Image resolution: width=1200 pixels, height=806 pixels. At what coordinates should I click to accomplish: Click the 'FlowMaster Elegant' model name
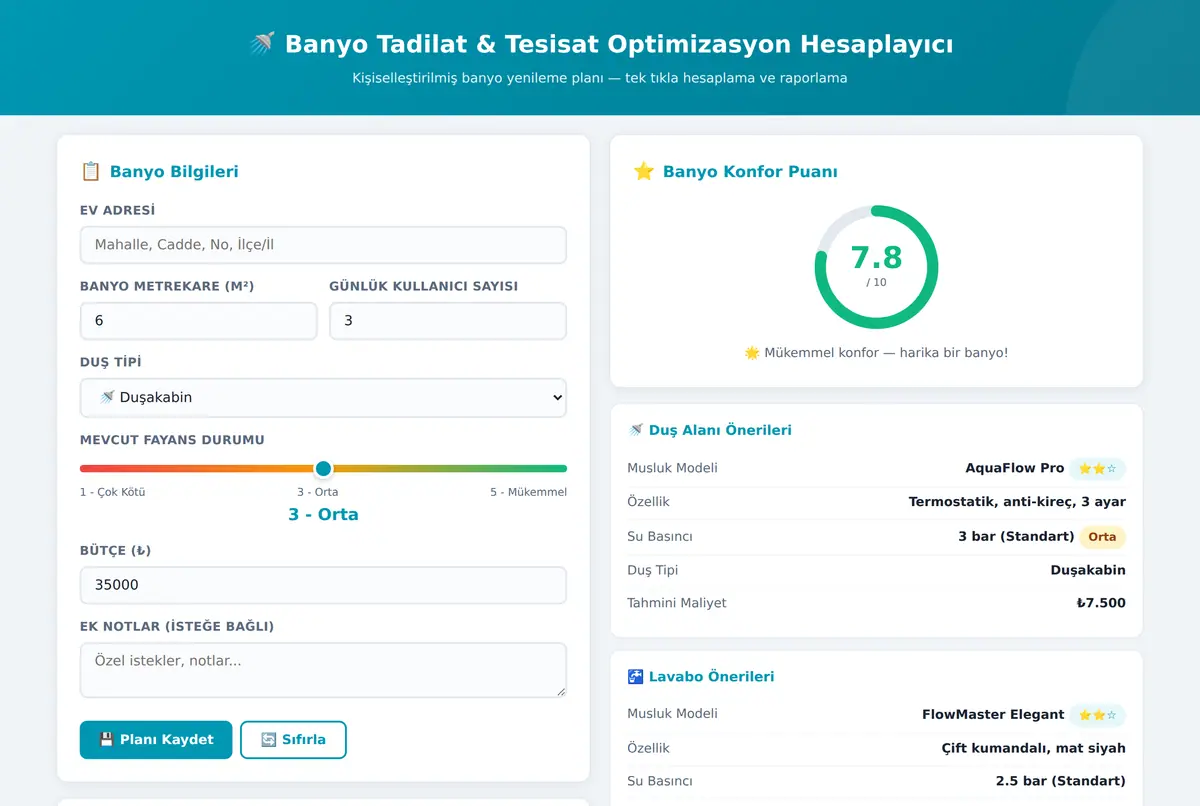pyautogui.click(x=993, y=715)
